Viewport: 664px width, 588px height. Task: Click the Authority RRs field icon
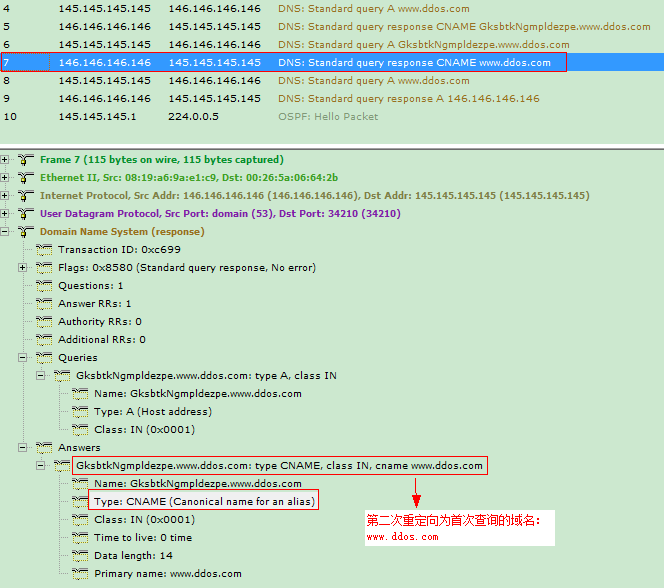(x=44, y=322)
